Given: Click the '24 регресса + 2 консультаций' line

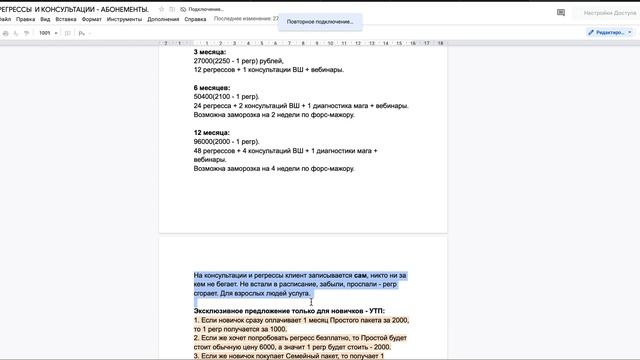Looking at the screenshot, I should (301, 106).
